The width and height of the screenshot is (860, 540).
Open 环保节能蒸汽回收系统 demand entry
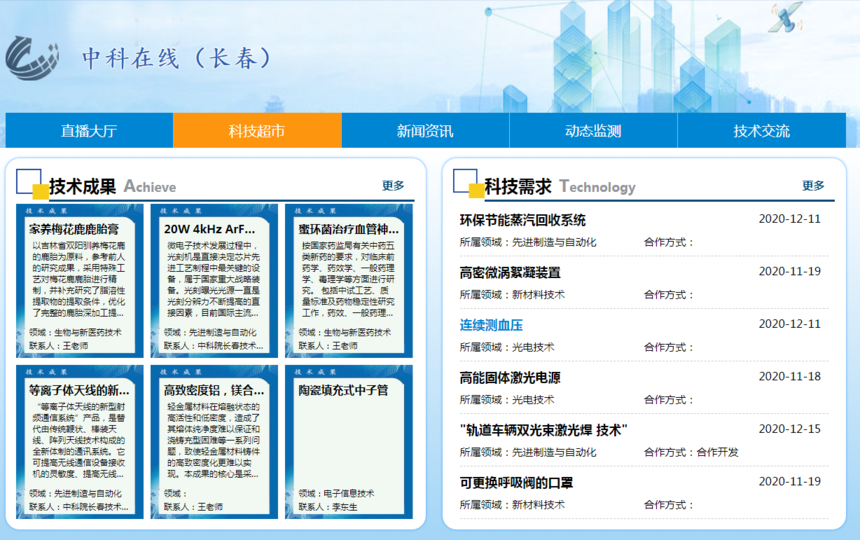(522, 220)
